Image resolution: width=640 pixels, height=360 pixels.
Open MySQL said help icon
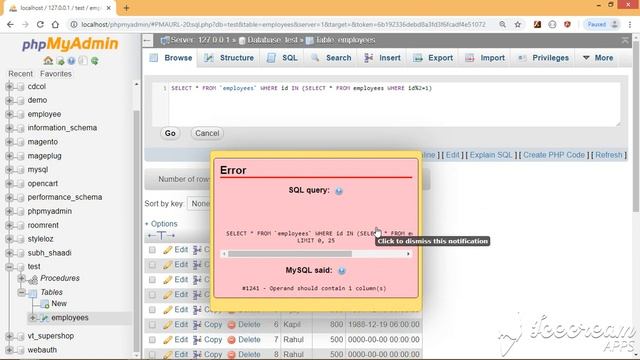pyautogui.click(x=342, y=271)
